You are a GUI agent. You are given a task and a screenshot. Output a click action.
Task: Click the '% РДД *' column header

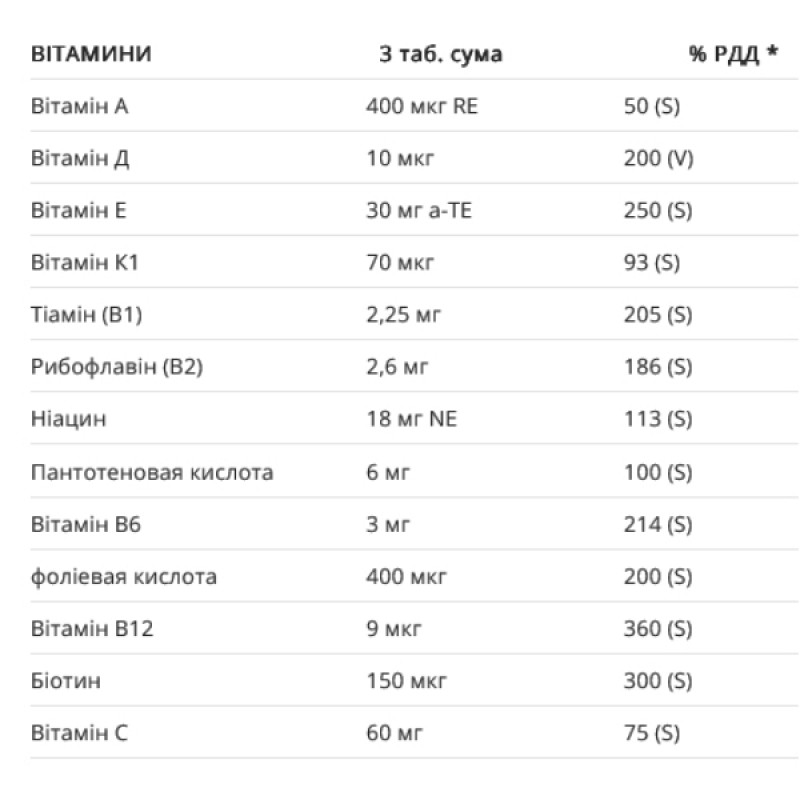pos(733,54)
